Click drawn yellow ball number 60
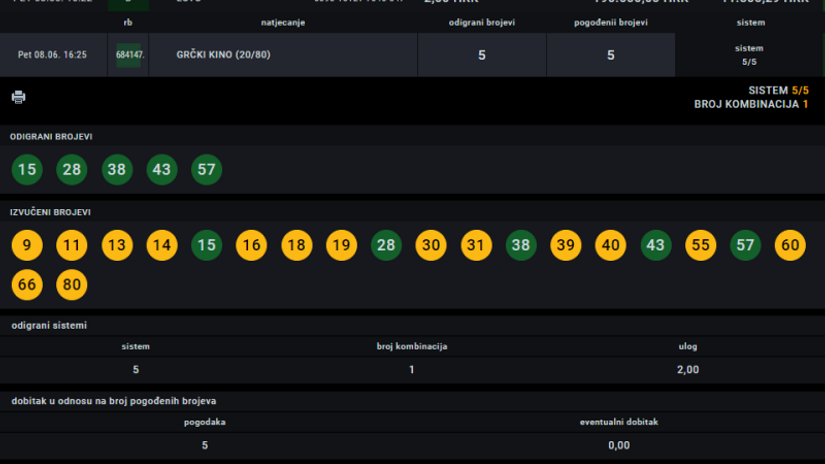This screenshot has height=464, width=825. (x=790, y=245)
